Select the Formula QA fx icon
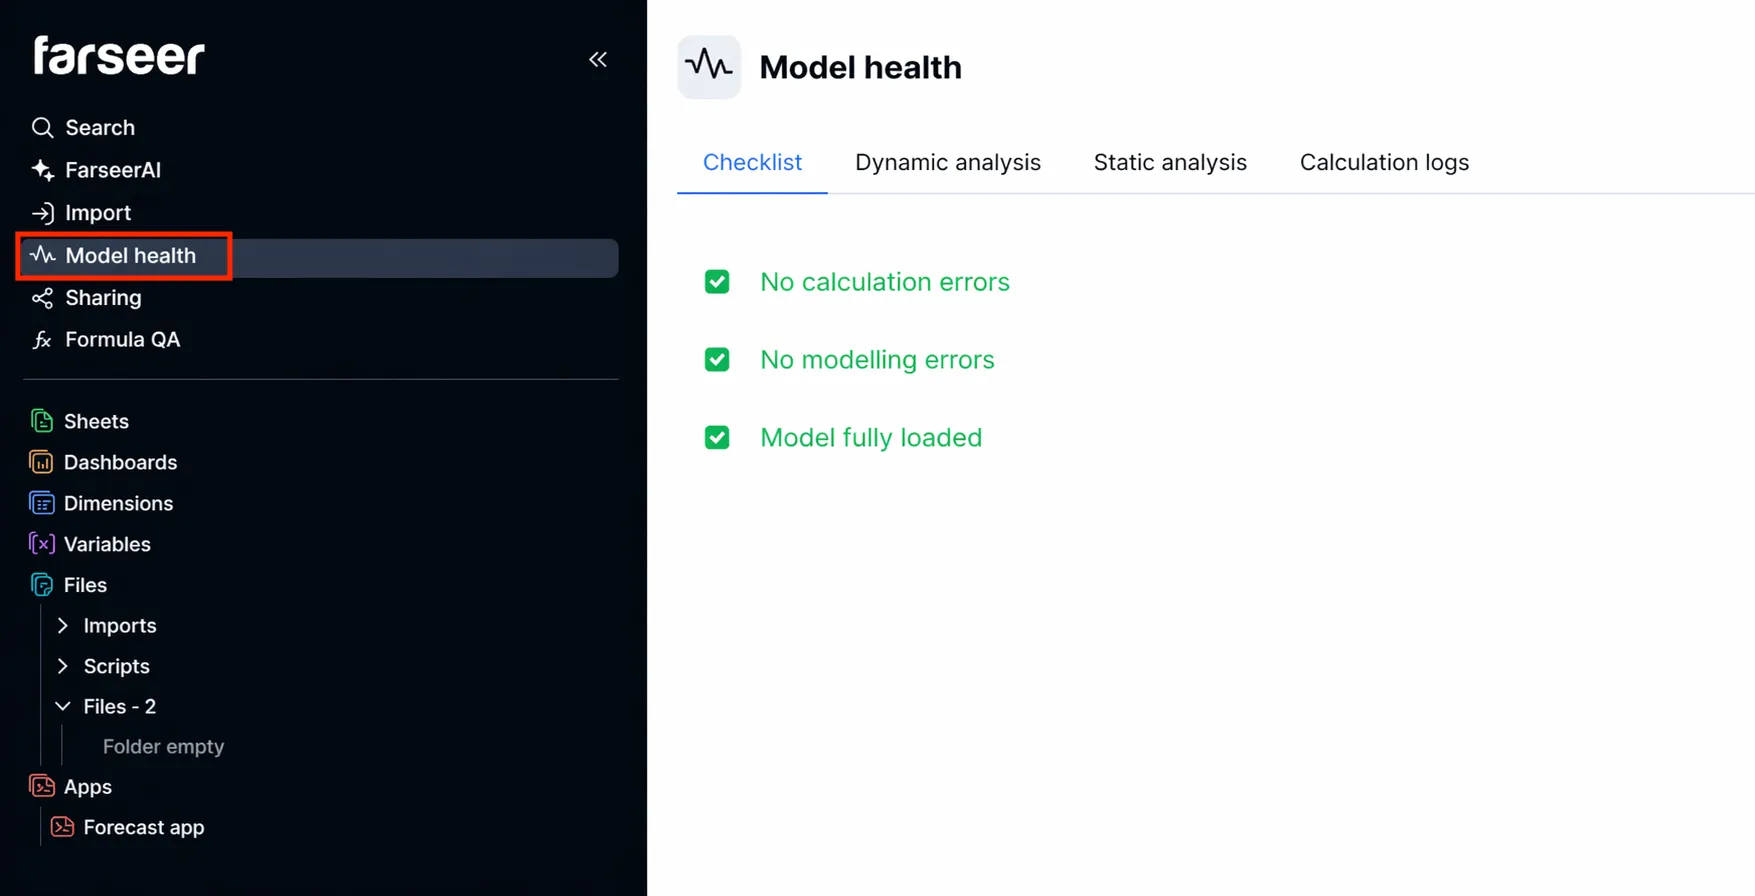 click(x=41, y=340)
